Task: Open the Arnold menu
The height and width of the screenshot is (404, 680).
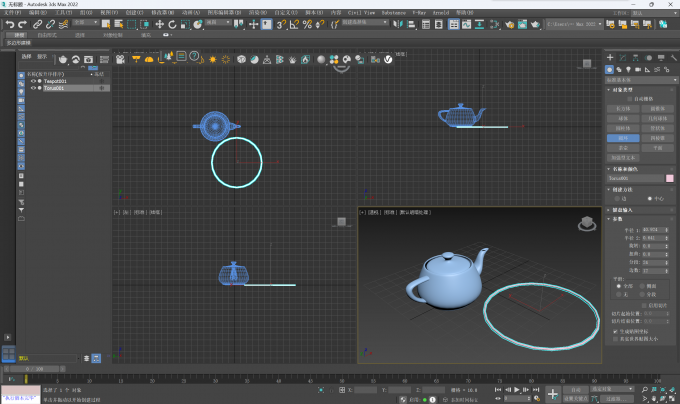Action: click(x=441, y=13)
